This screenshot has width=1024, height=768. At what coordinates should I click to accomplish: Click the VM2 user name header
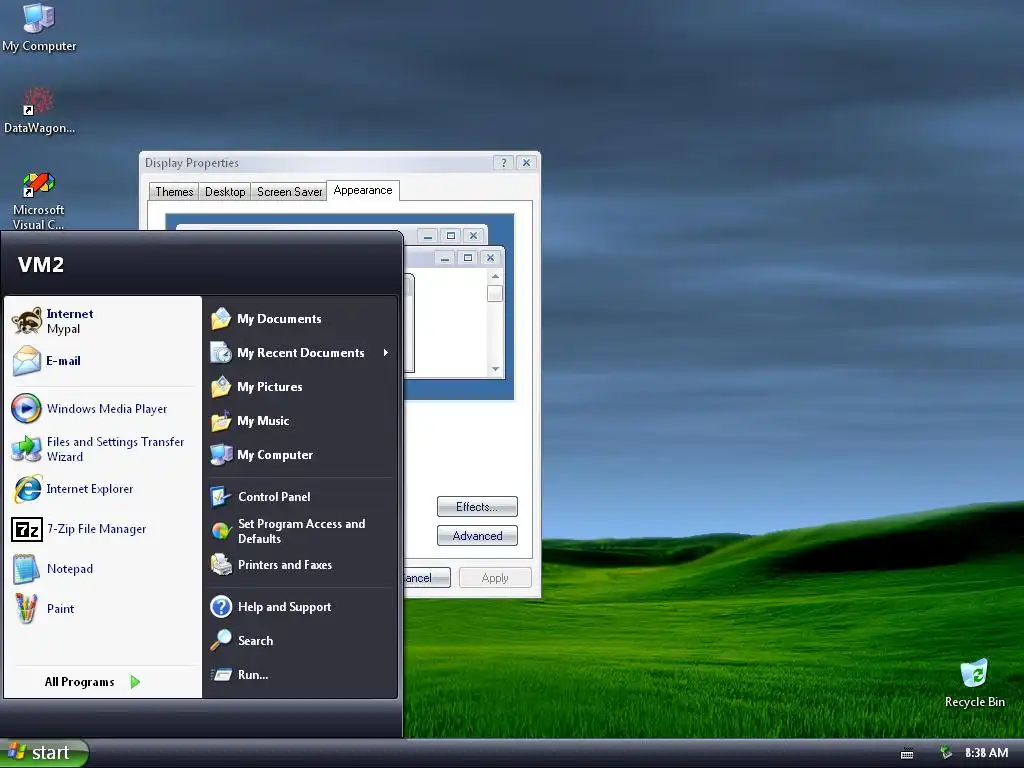40,264
